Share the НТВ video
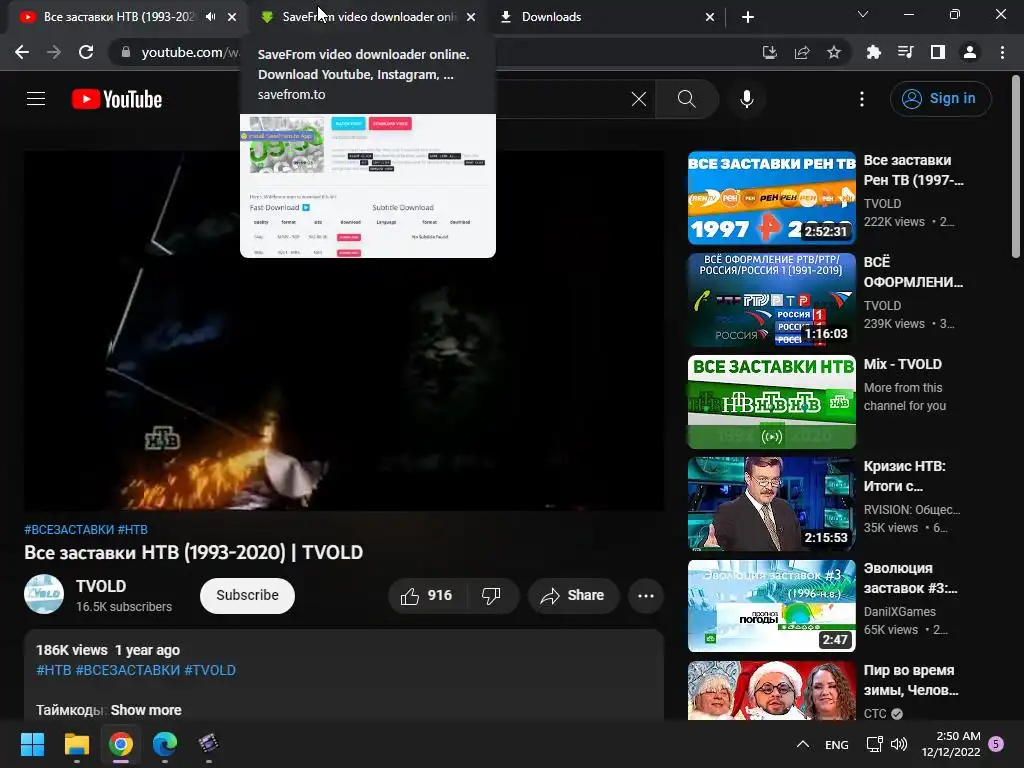This screenshot has width=1024, height=768. [573, 596]
